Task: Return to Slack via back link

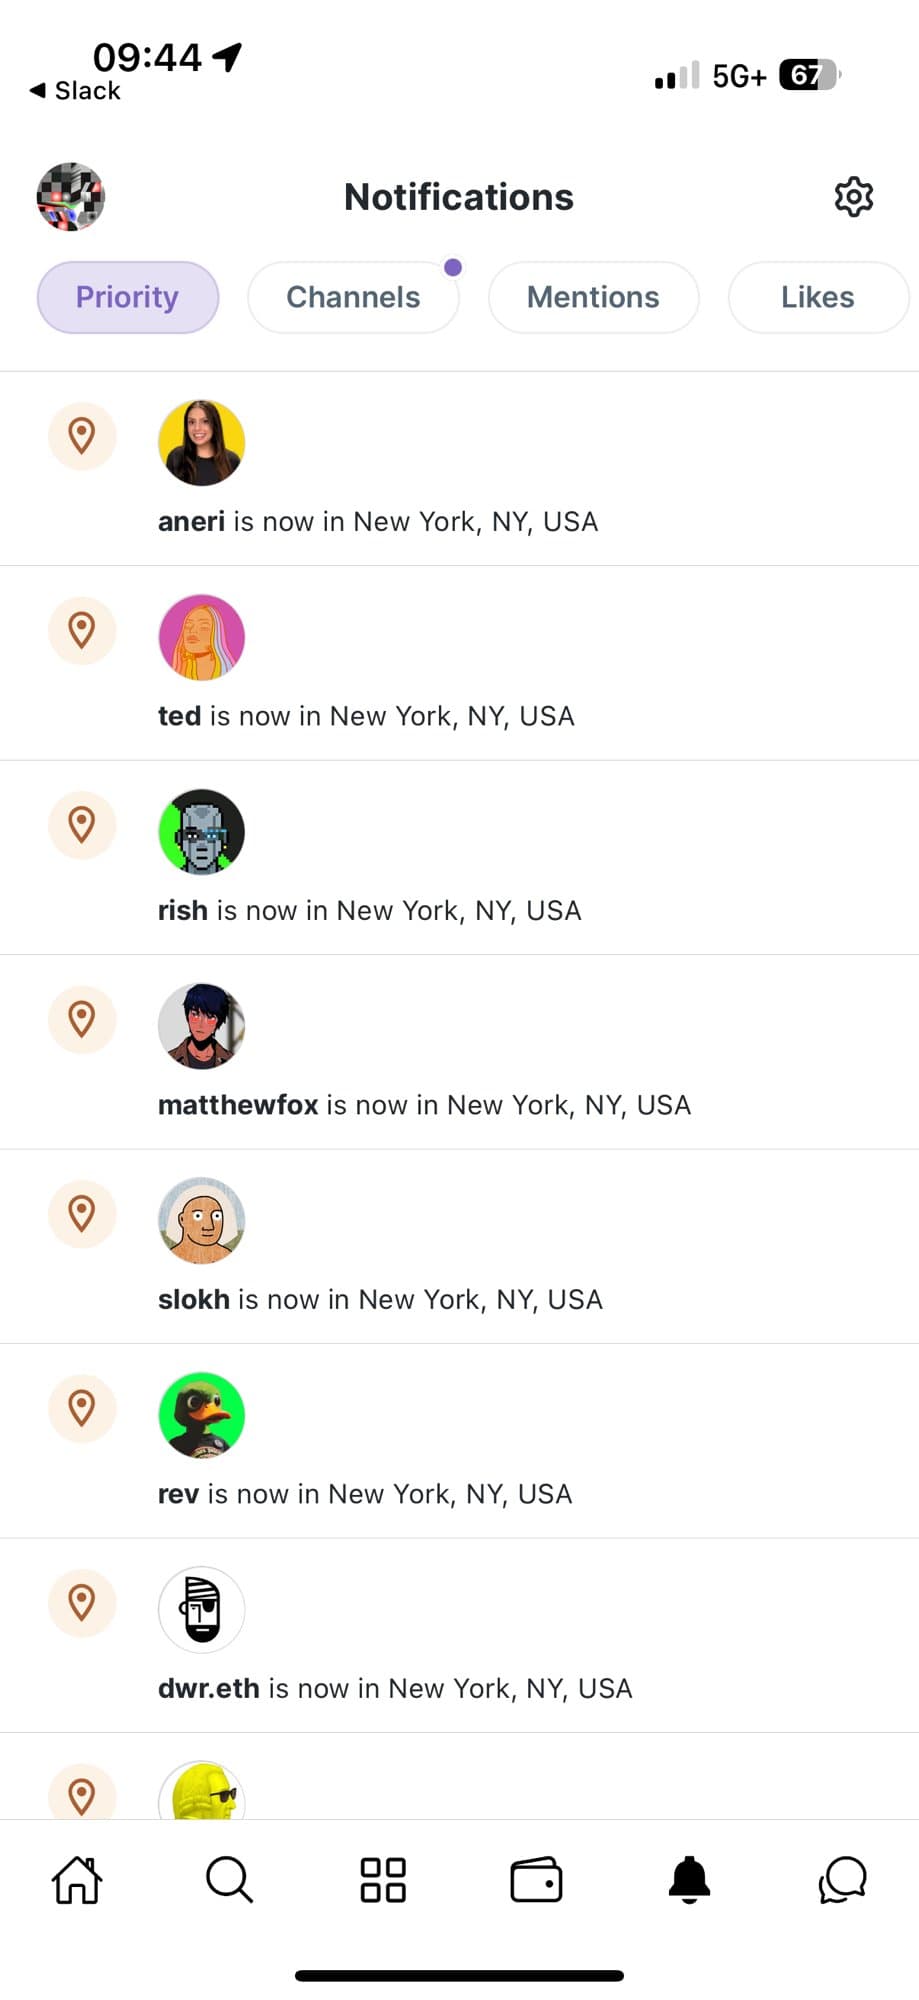Action: (x=76, y=91)
